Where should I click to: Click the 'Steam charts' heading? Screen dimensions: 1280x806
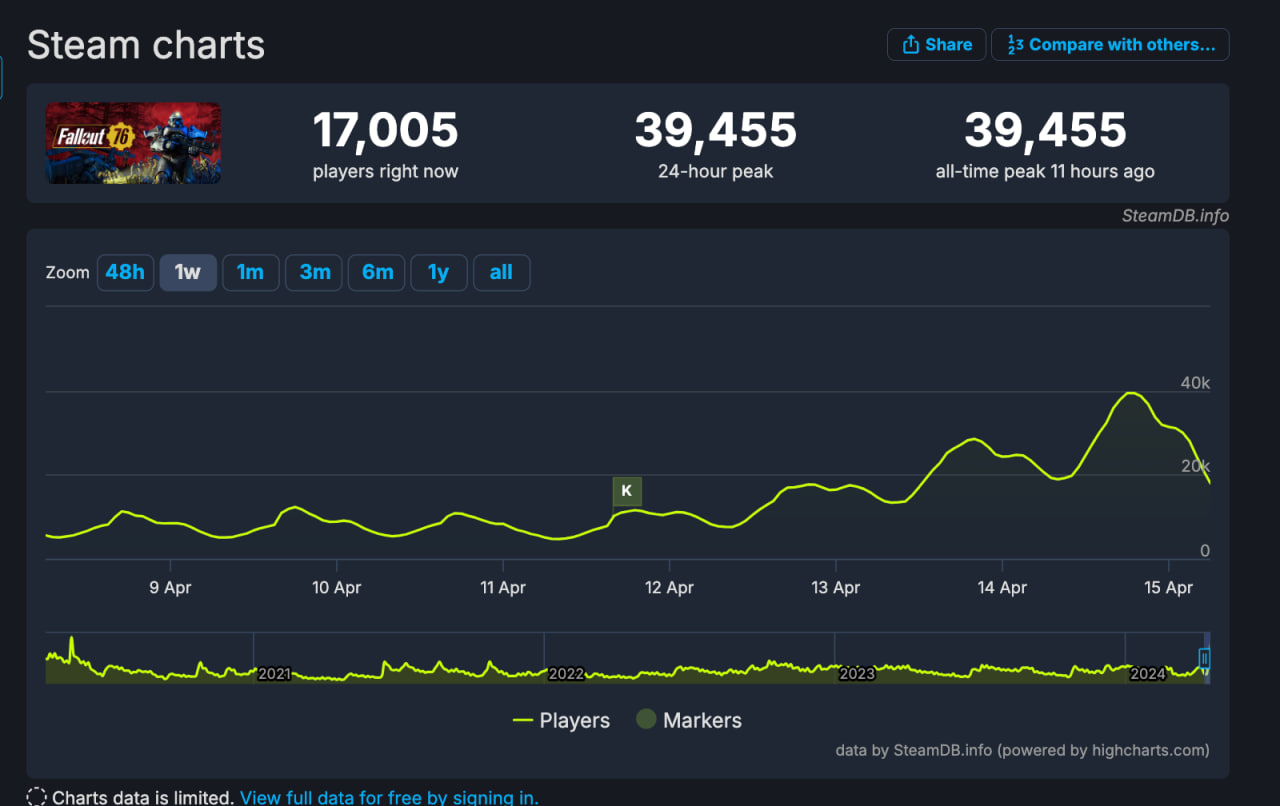146,45
